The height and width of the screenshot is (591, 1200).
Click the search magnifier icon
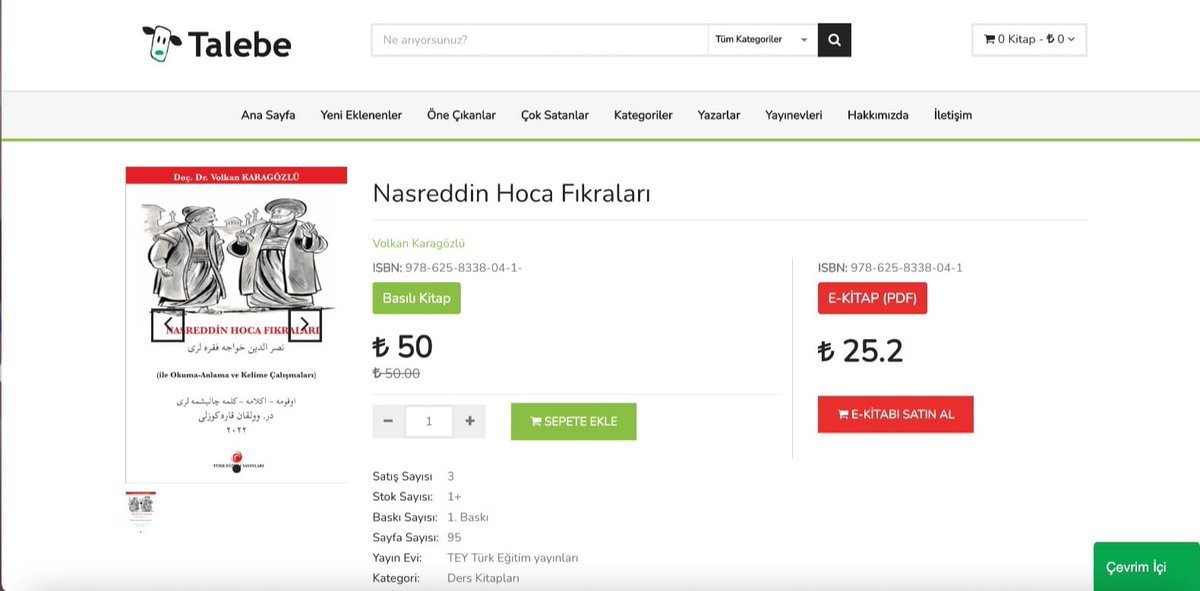[834, 40]
